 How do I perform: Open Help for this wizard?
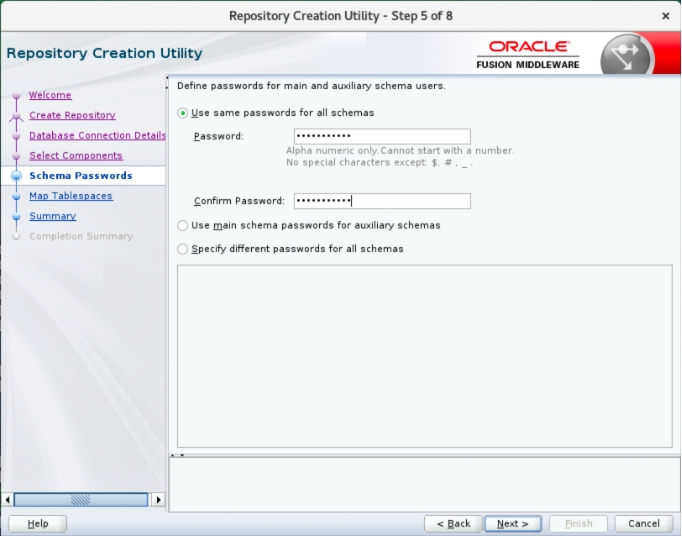click(x=37, y=523)
